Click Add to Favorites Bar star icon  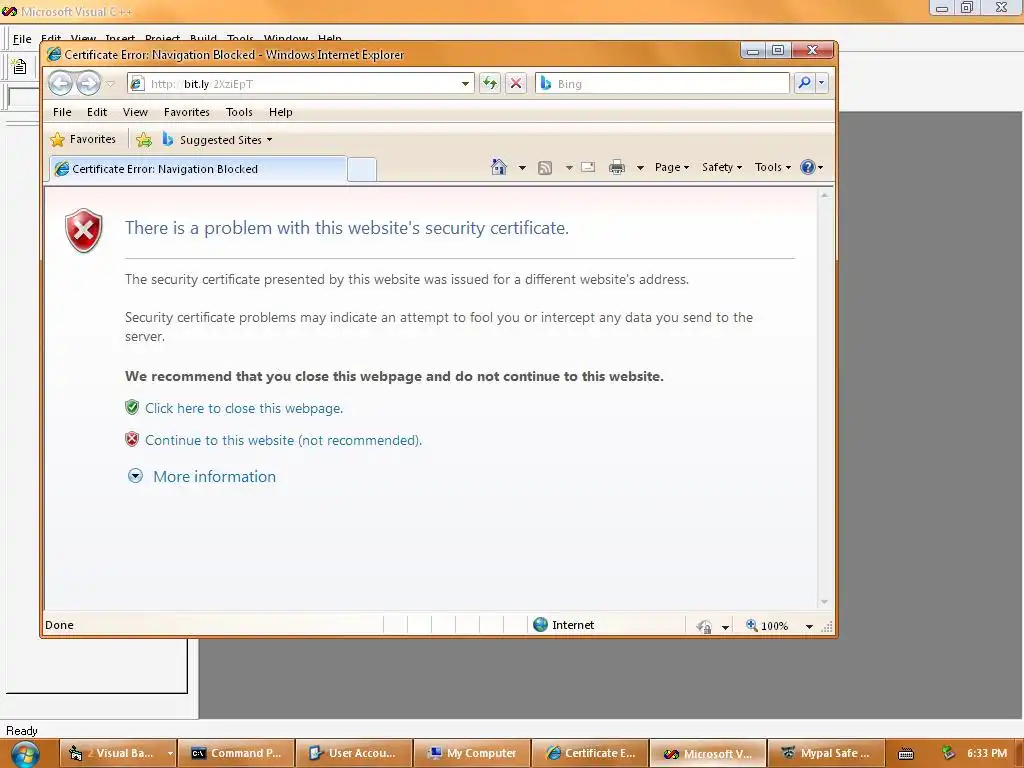144,140
